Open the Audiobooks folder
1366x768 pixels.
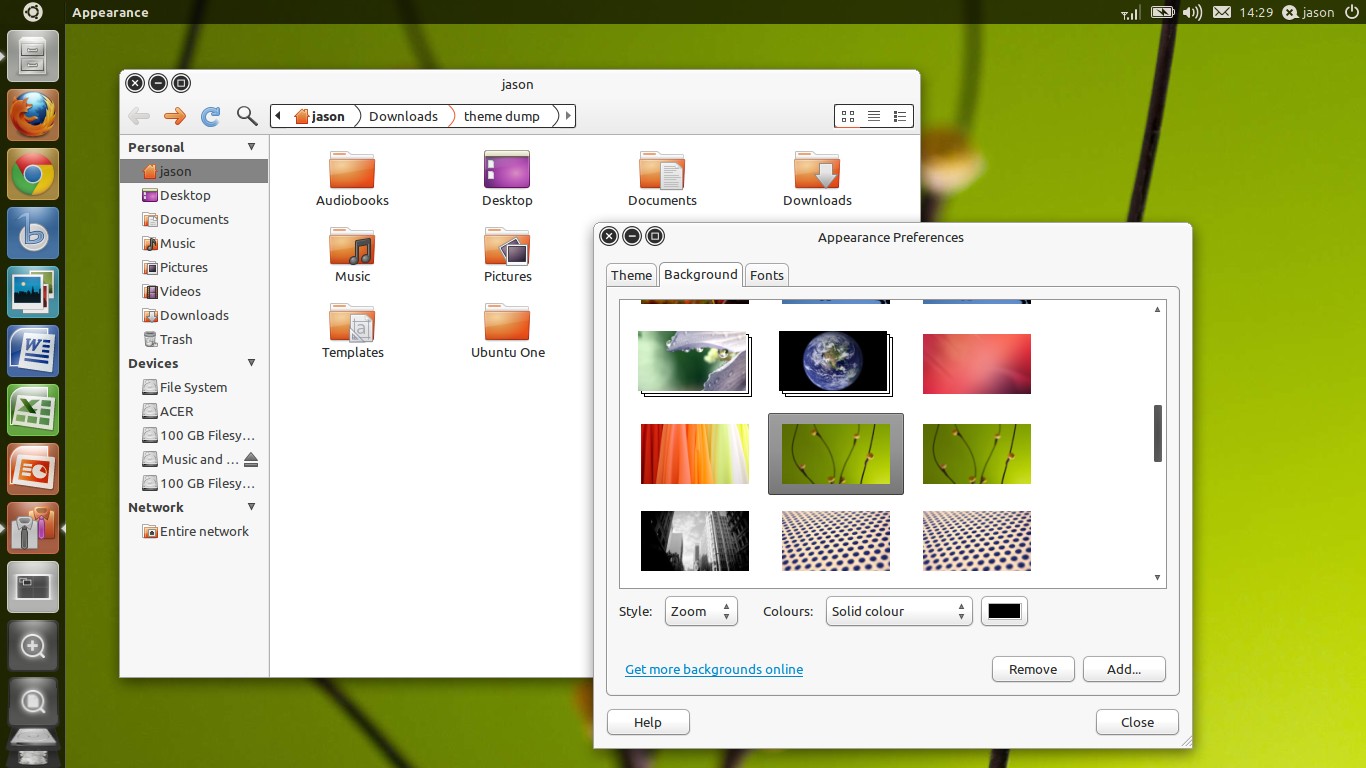click(352, 180)
